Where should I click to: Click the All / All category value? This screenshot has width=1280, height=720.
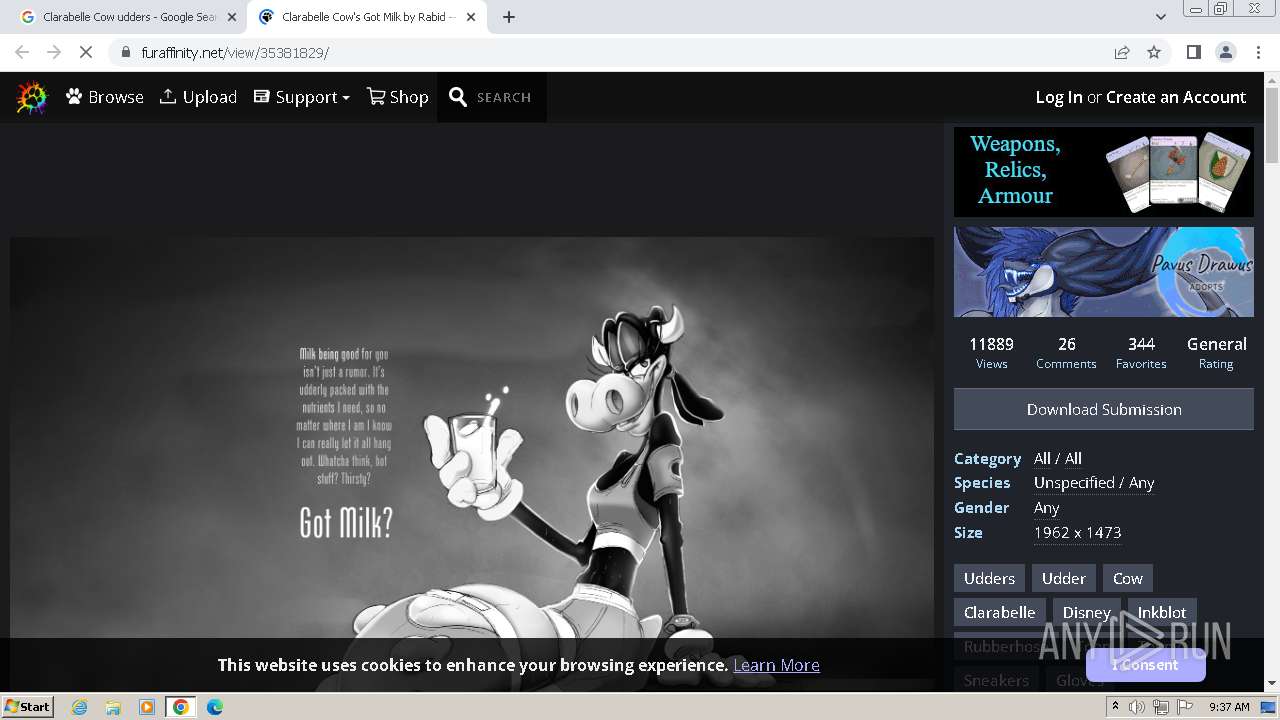tap(1058, 458)
